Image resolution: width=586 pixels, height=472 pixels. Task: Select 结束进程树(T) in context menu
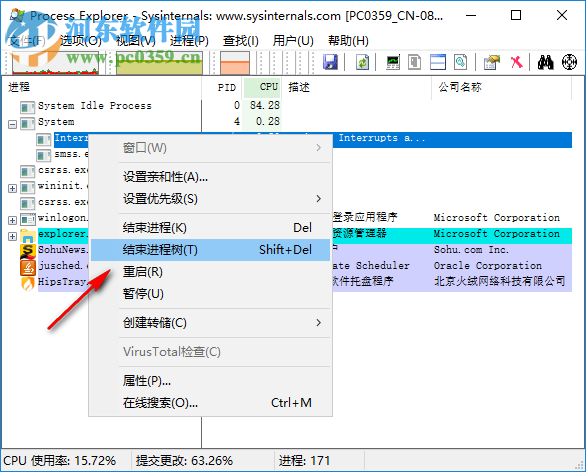[x=210, y=250]
